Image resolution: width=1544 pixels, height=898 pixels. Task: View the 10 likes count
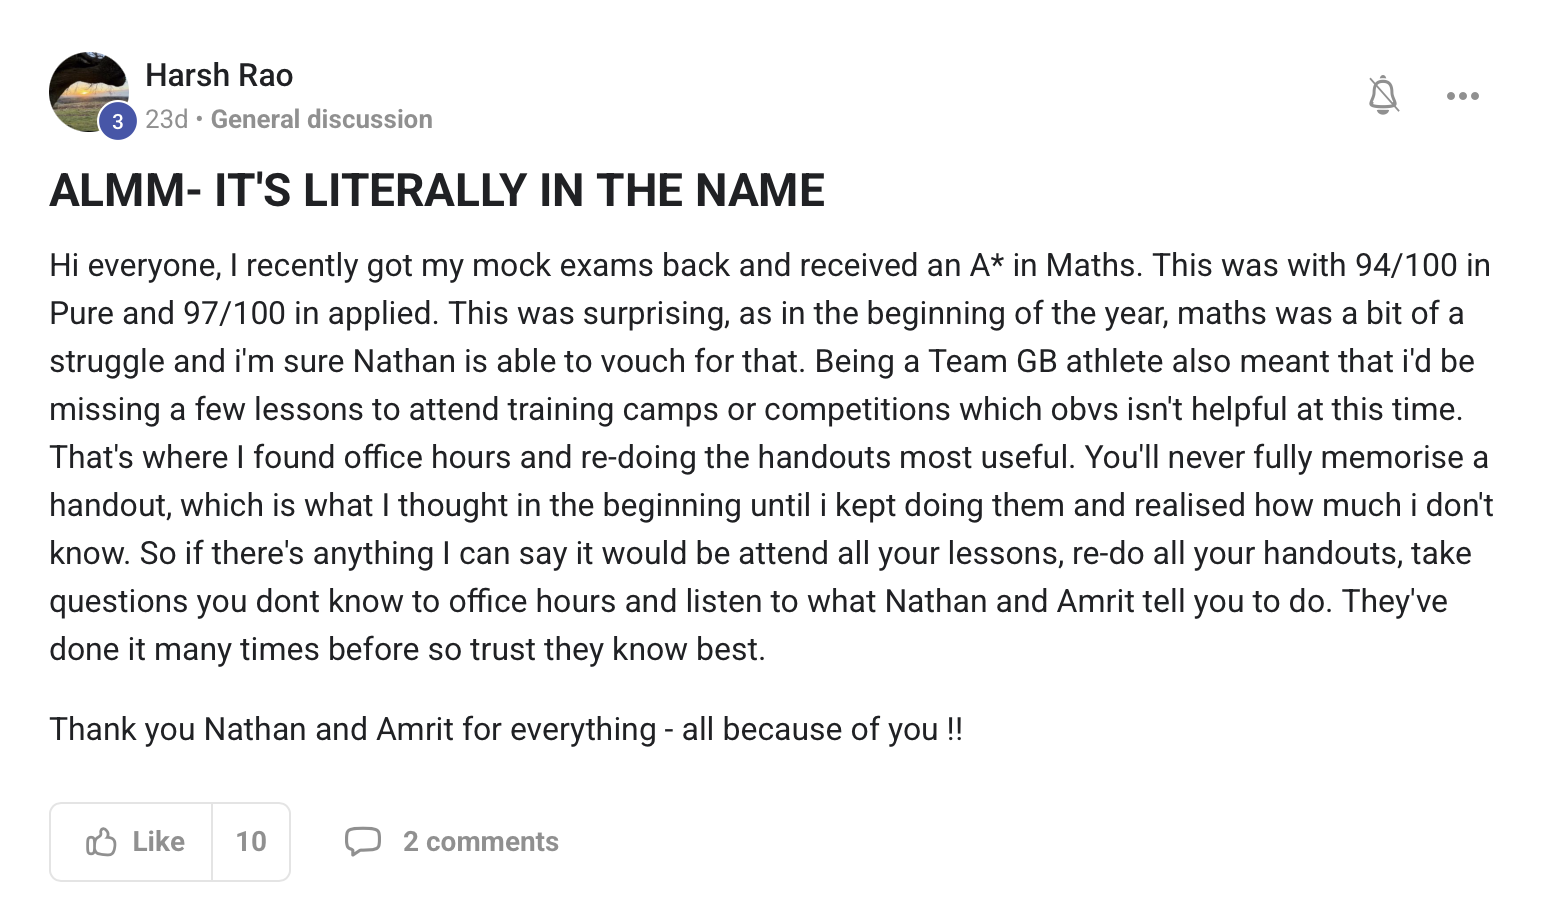[x=251, y=842]
